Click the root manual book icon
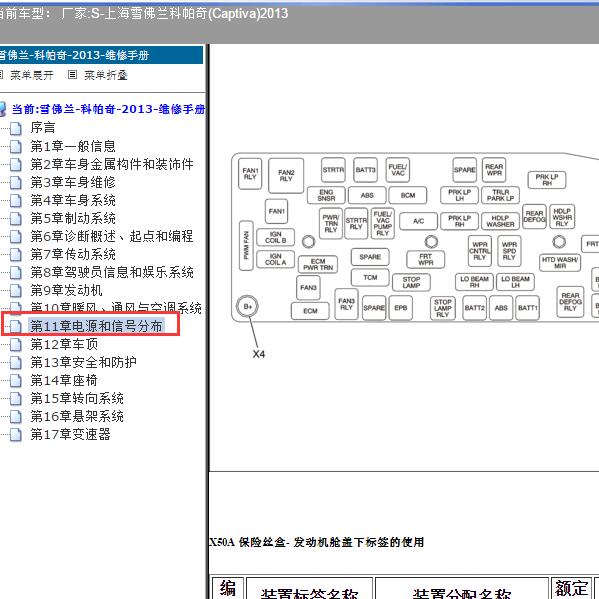 [x=3, y=109]
